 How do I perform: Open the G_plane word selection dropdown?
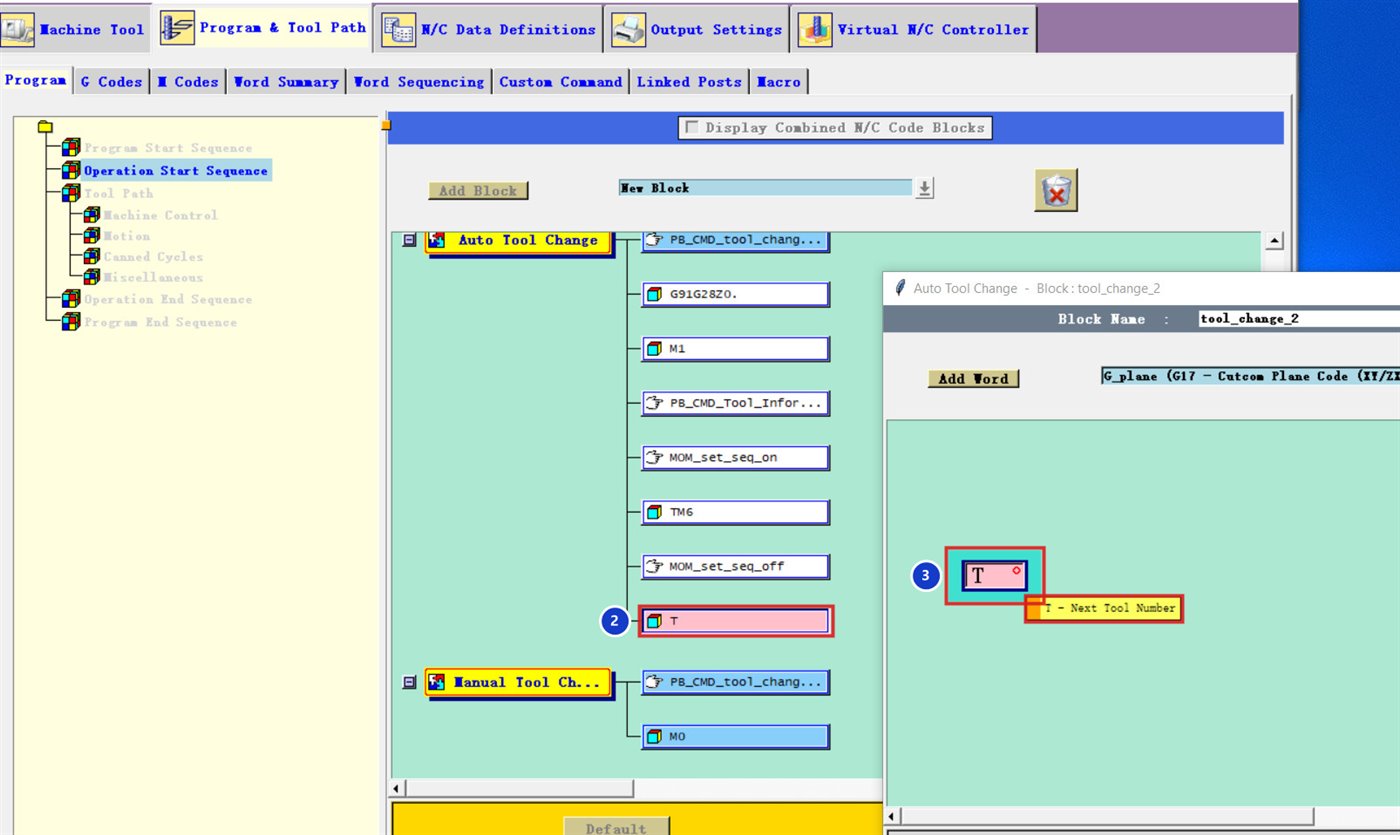pyautogui.click(x=1250, y=376)
